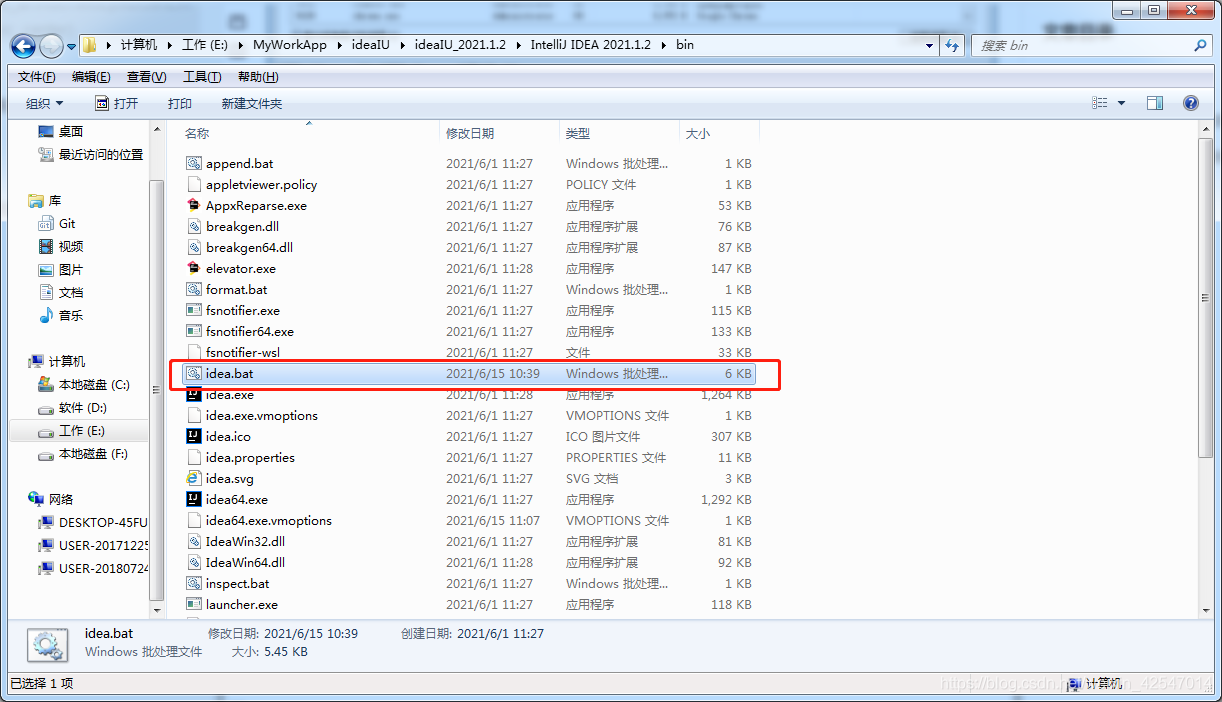Click the idea.ico IntelliJ icon

194,436
